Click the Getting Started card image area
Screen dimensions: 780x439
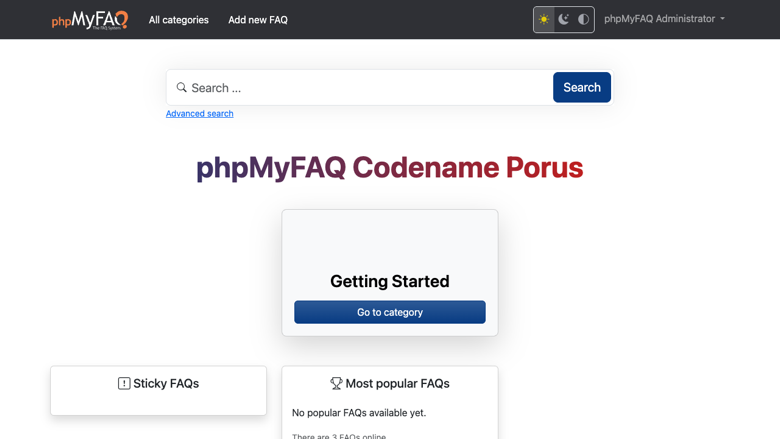click(x=390, y=241)
